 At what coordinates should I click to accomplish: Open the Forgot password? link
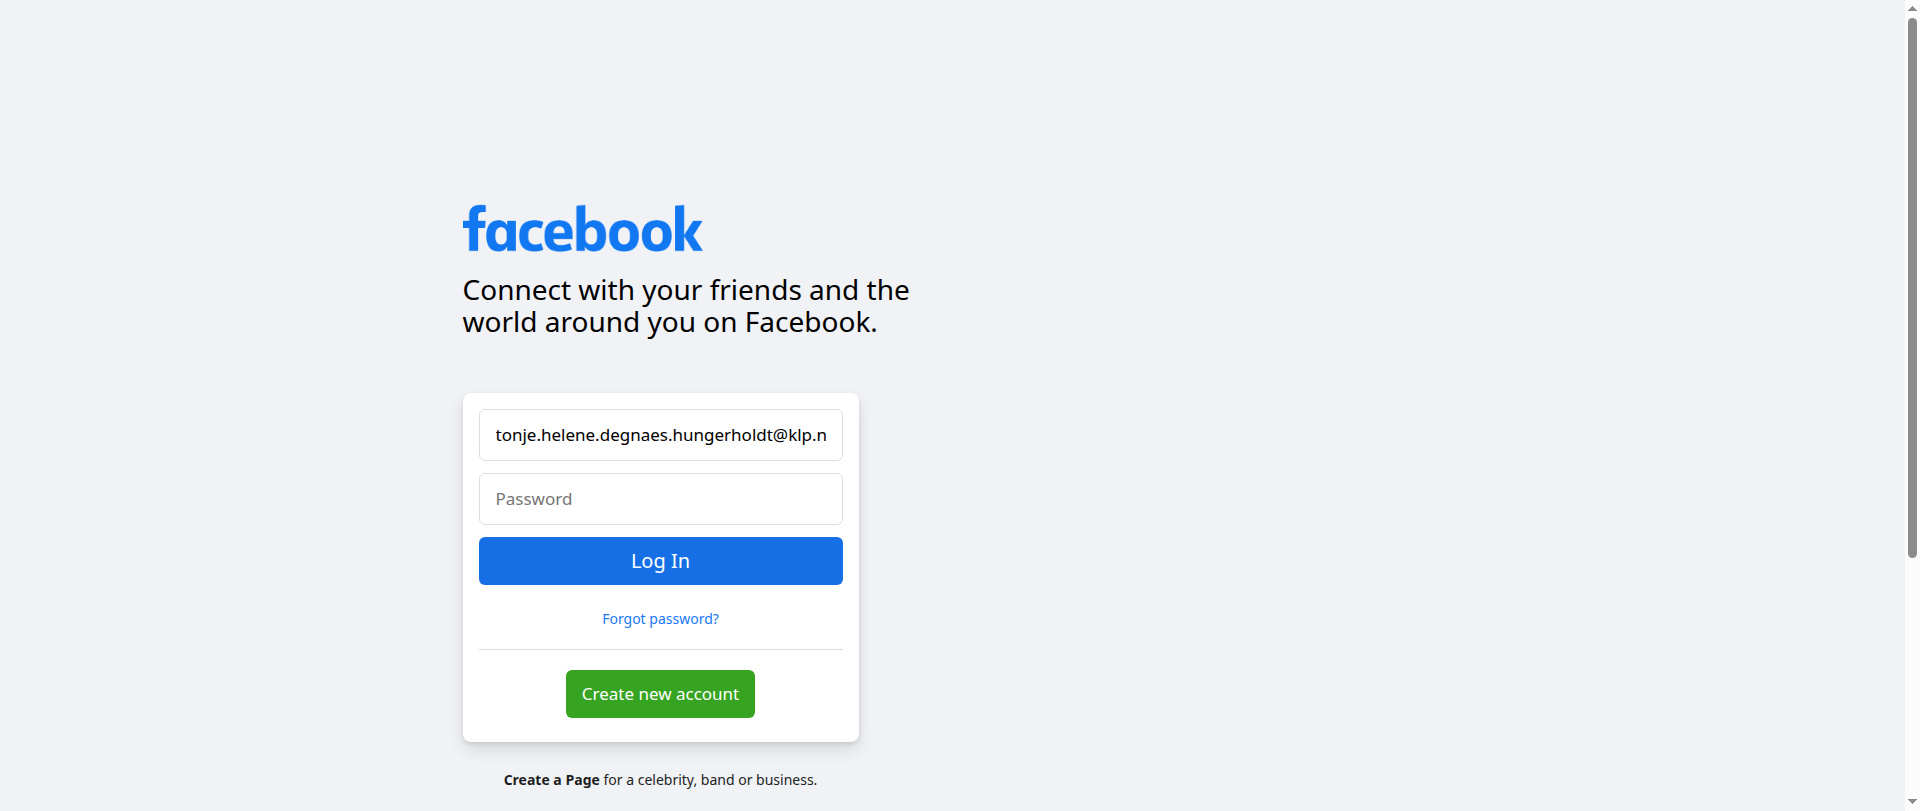point(660,619)
